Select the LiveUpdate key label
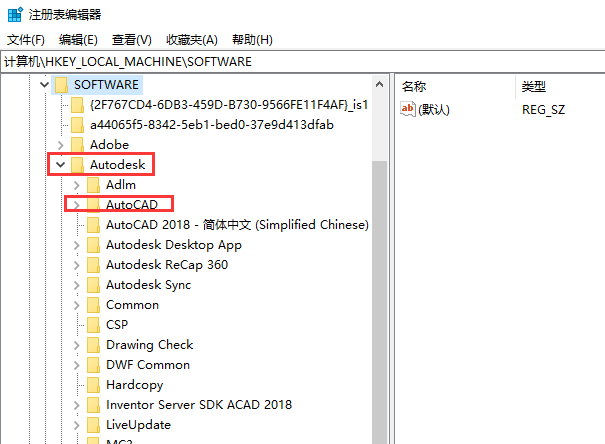605x444 pixels. (139, 425)
